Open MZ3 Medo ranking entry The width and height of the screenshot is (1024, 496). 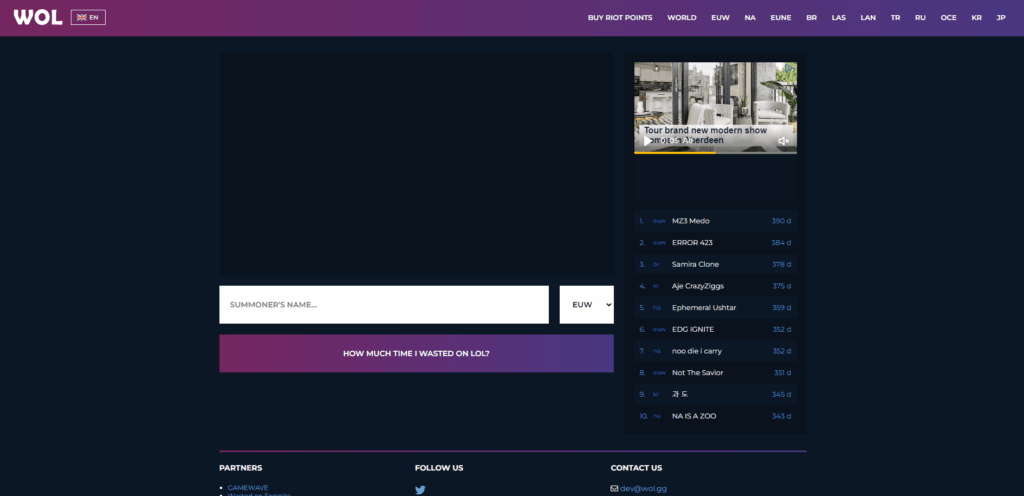click(x=715, y=221)
